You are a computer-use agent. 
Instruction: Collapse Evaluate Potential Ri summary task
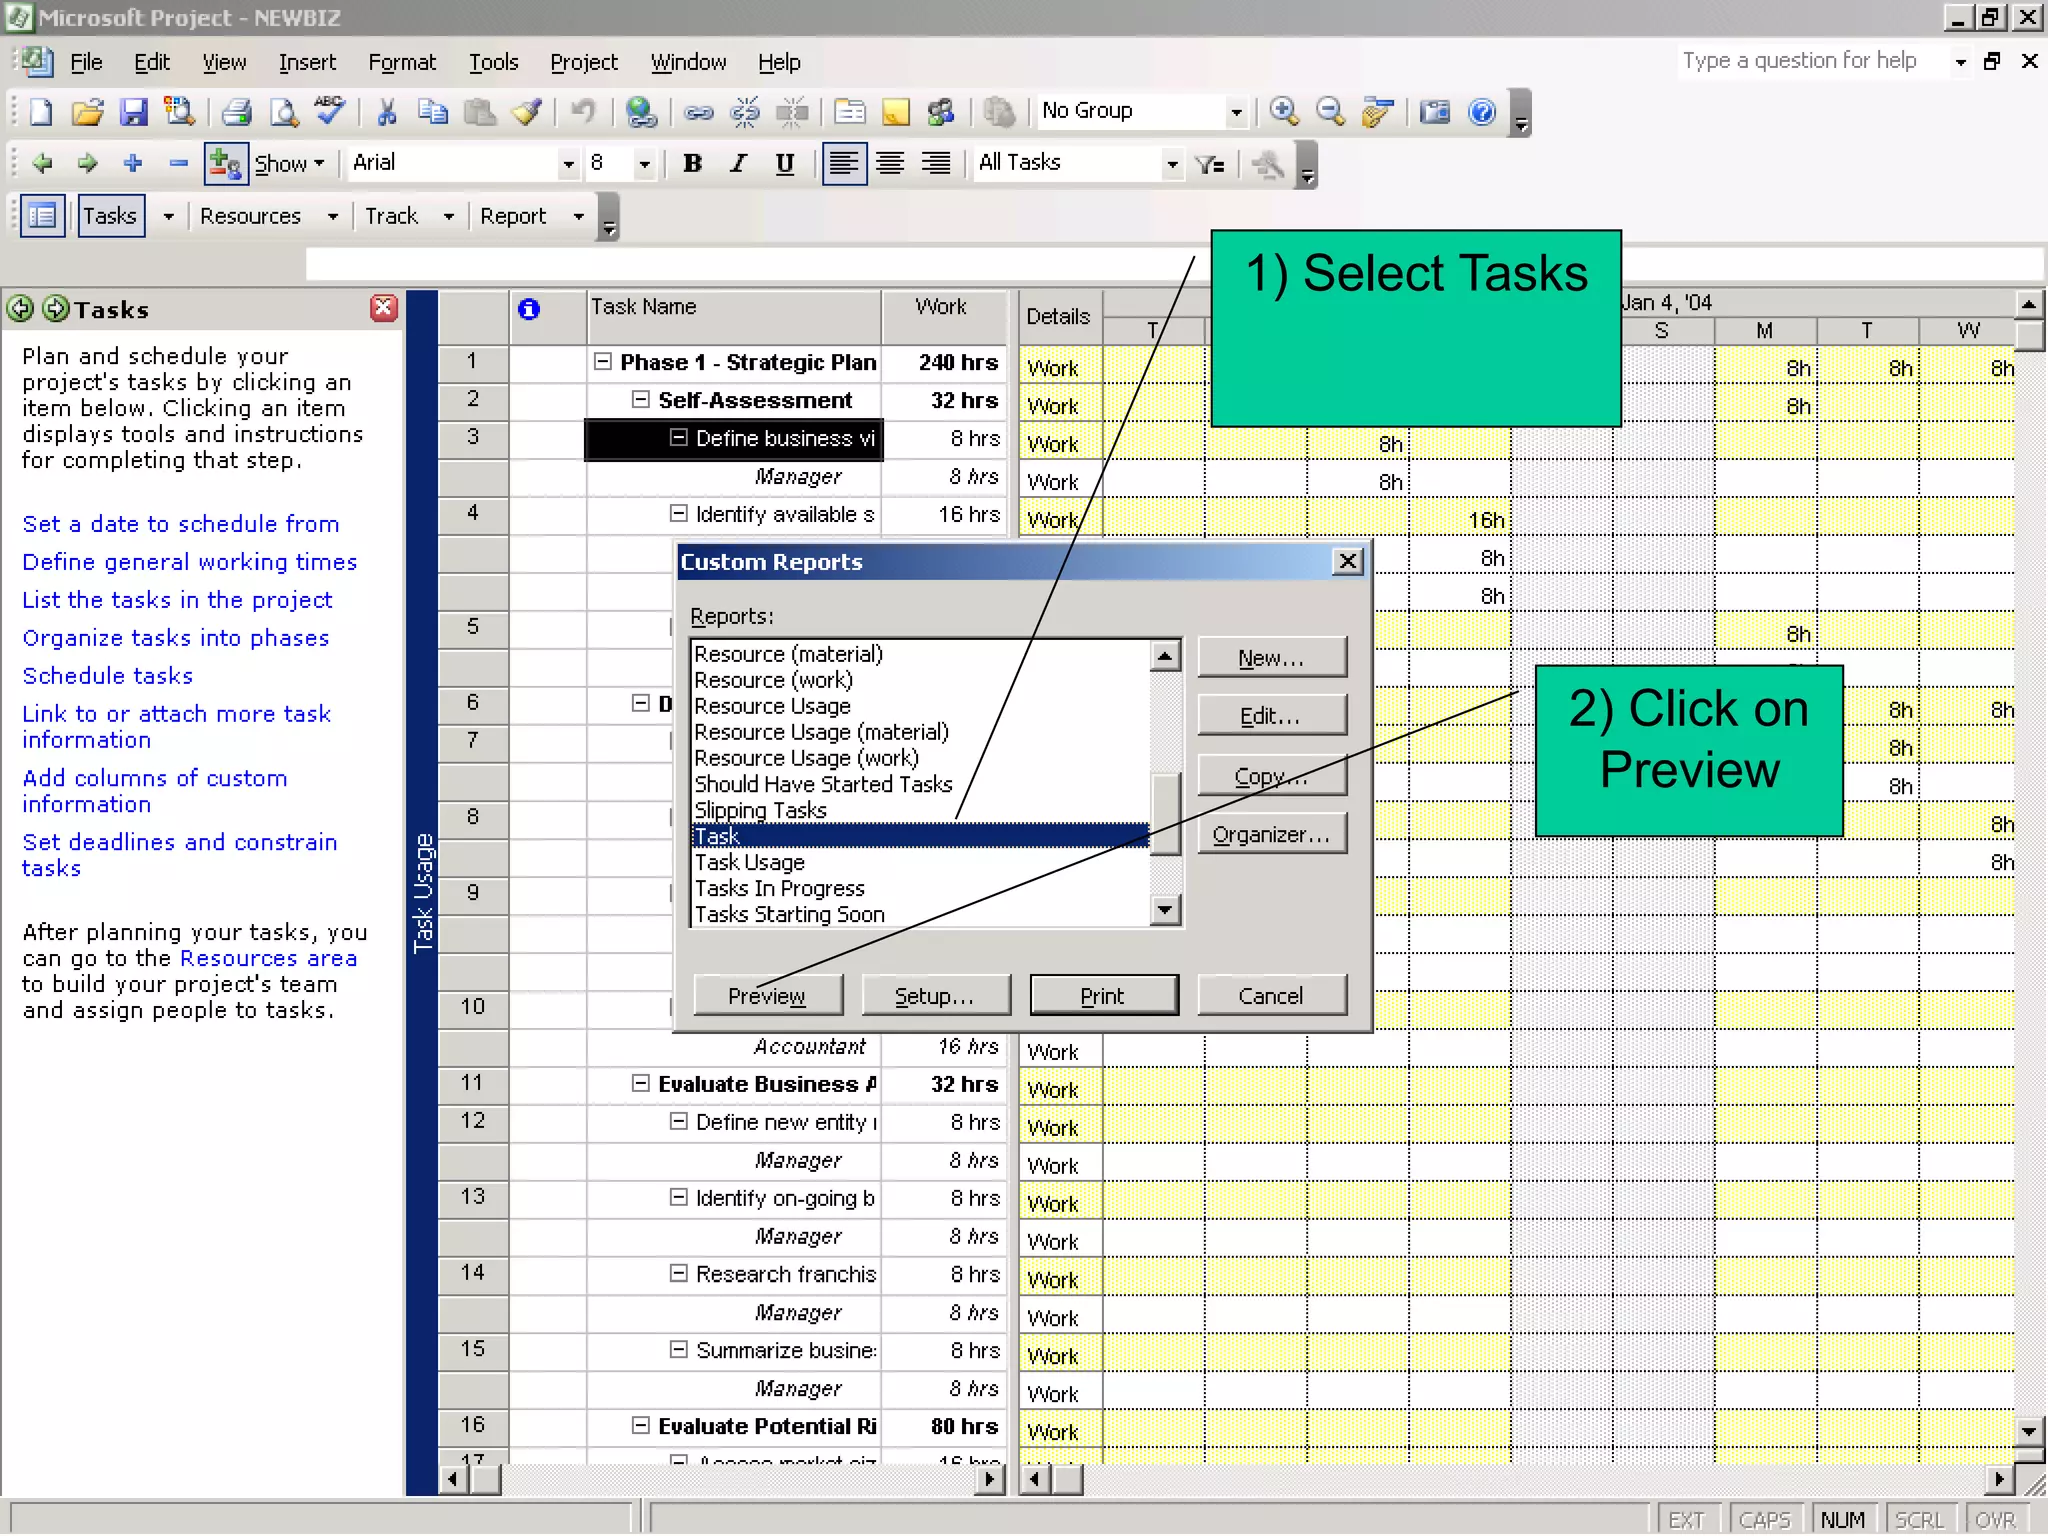(x=640, y=1426)
